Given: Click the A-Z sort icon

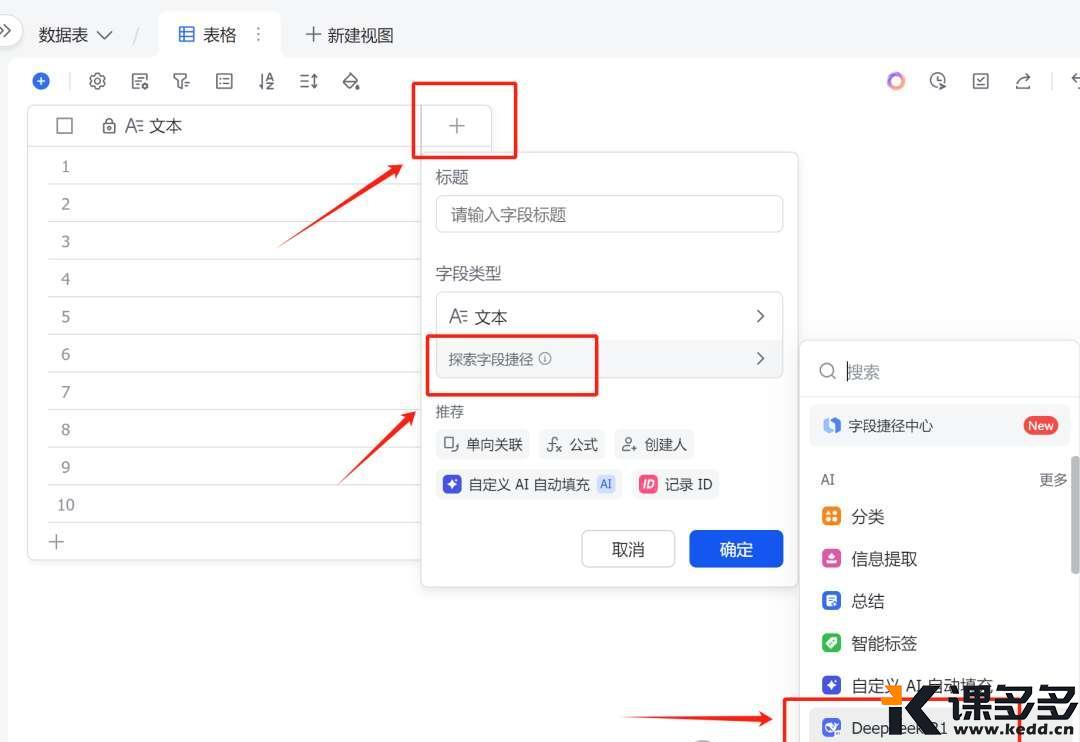Looking at the screenshot, I should click(266, 81).
